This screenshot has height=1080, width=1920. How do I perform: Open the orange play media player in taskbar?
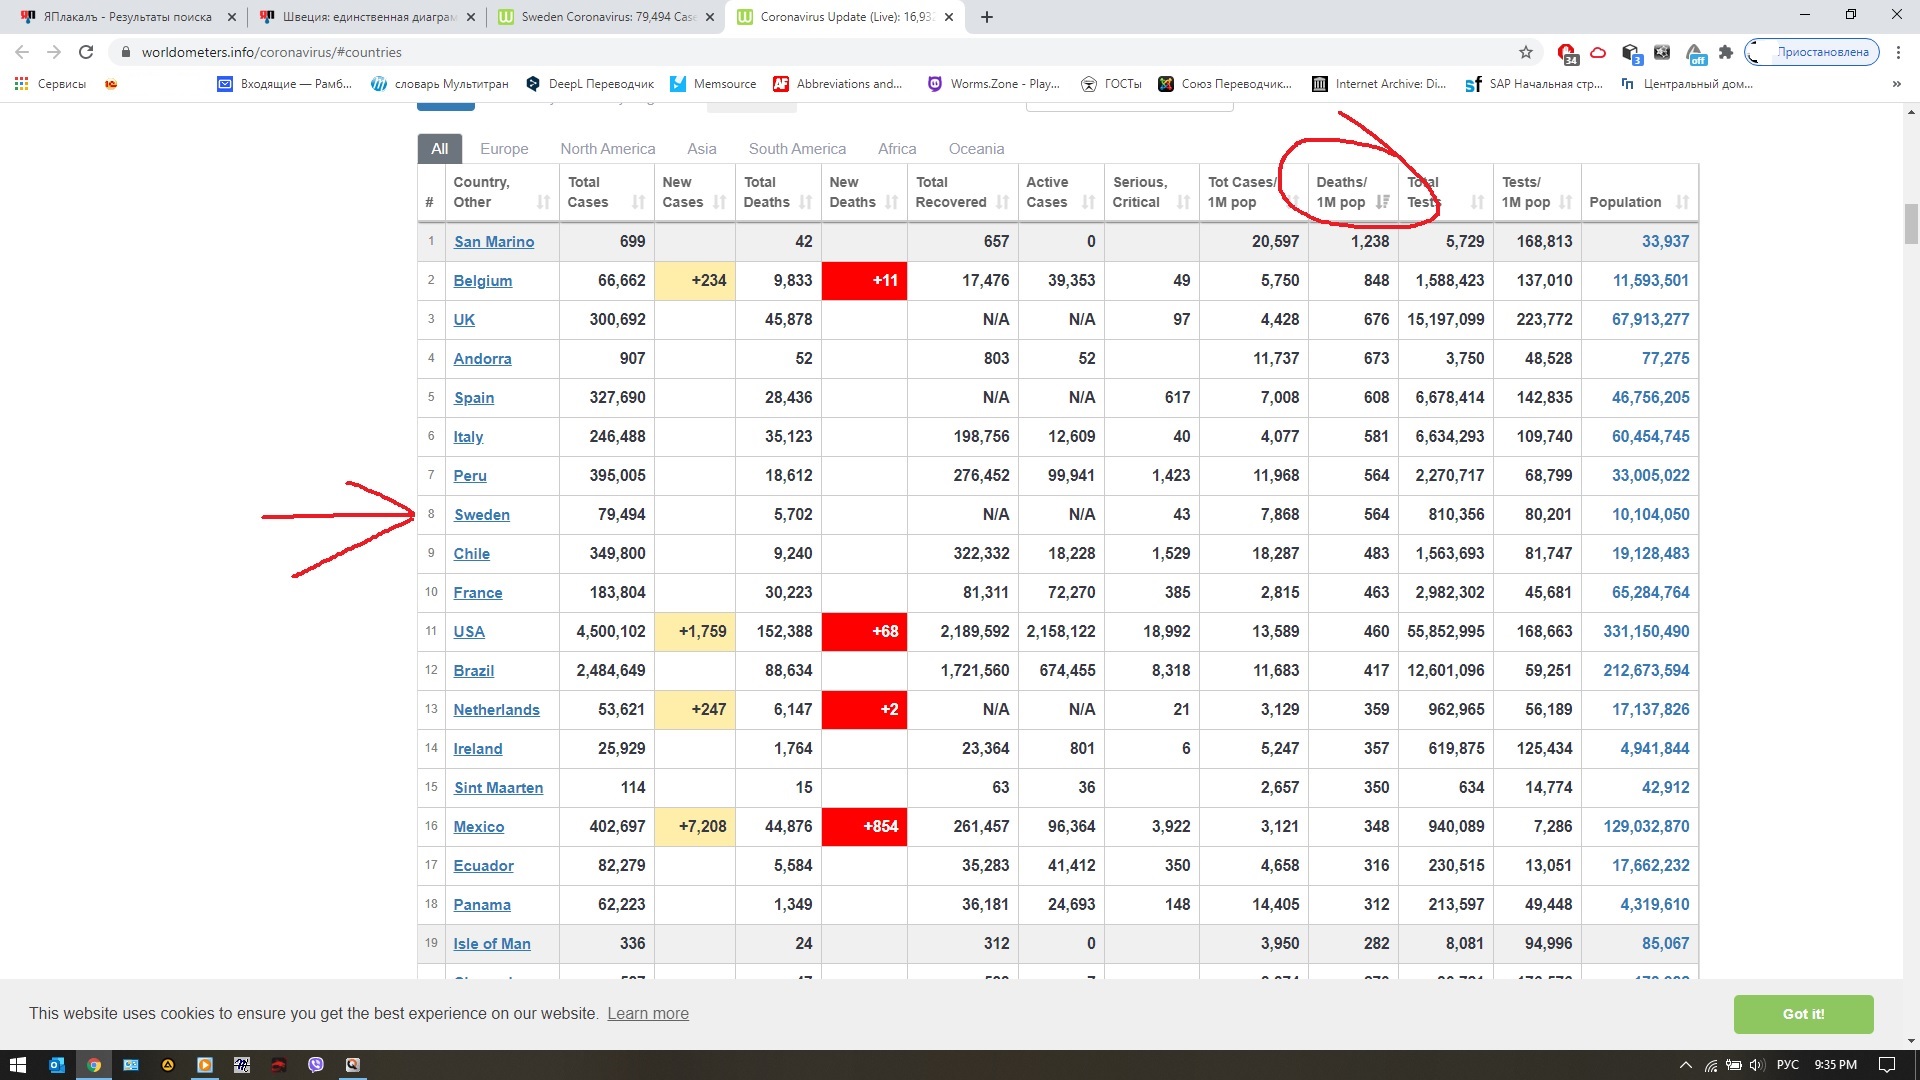click(x=205, y=1065)
